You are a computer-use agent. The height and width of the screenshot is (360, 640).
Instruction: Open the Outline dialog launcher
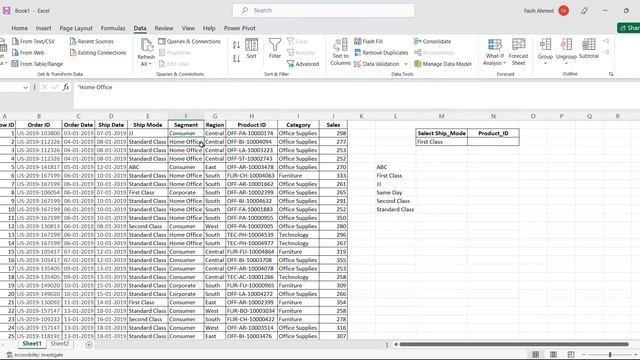[611, 74]
